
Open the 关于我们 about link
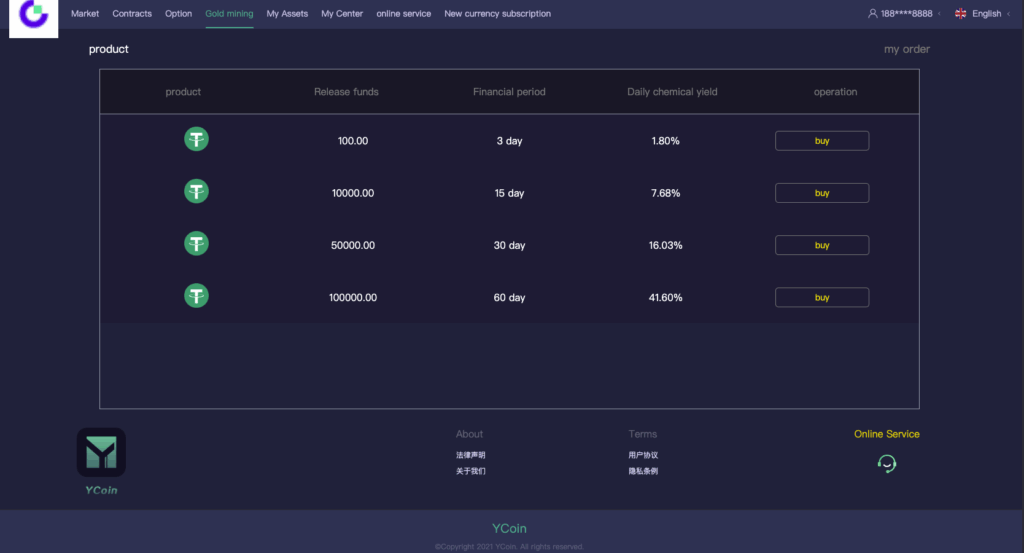coord(471,471)
